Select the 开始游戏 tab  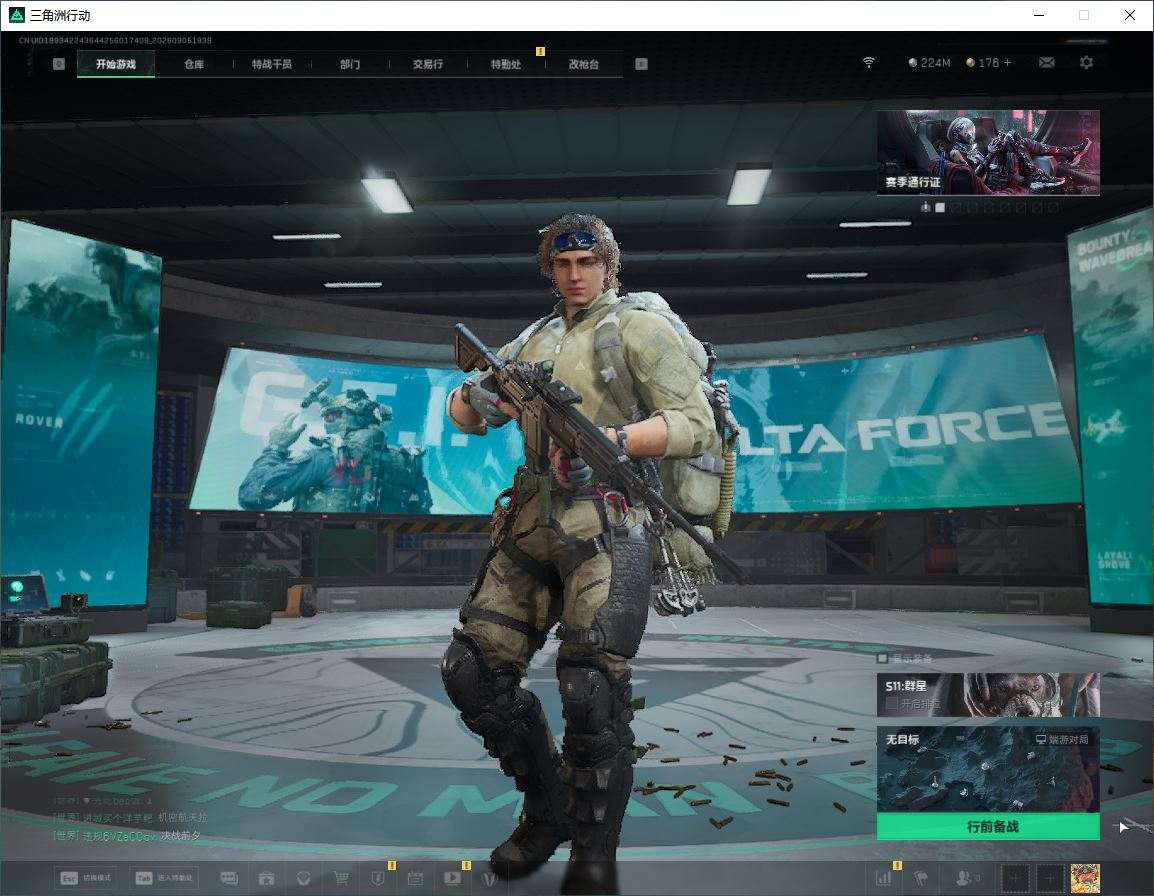pyautogui.click(x=116, y=64)
